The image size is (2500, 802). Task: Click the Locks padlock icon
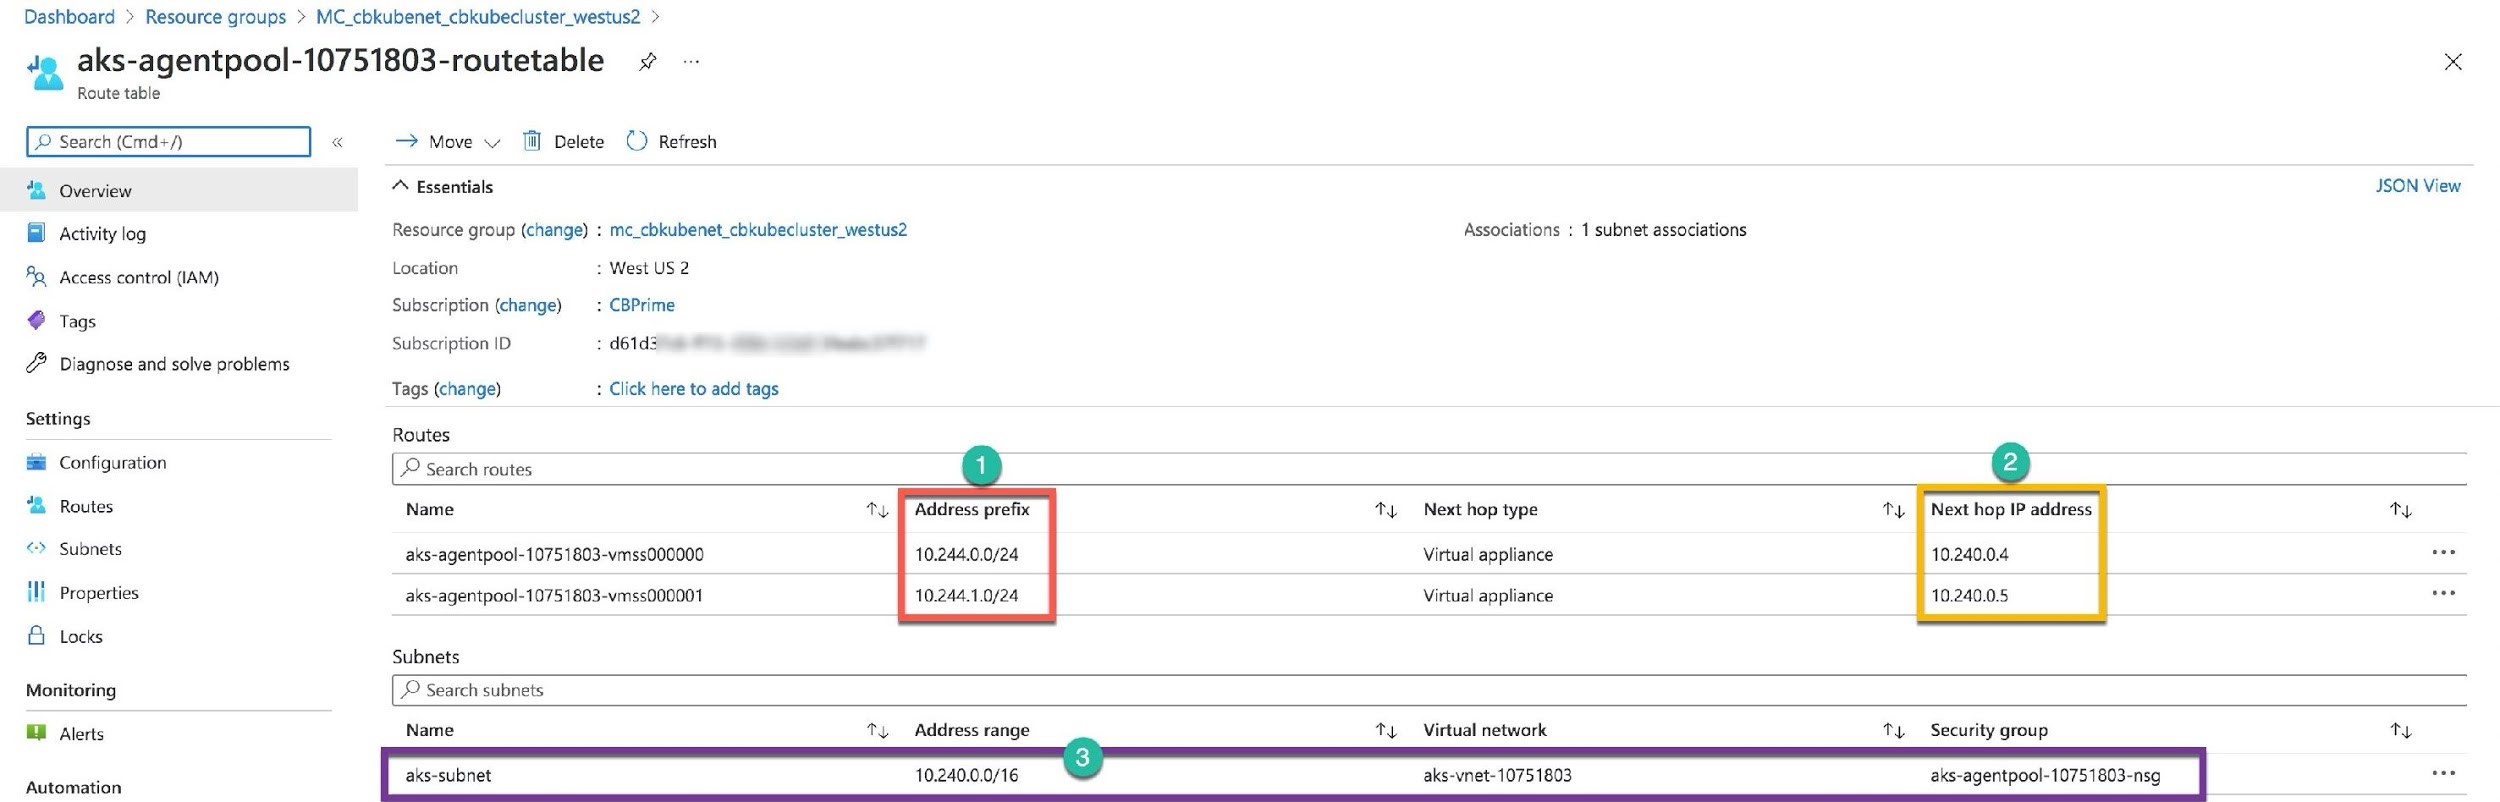[36, 635]
